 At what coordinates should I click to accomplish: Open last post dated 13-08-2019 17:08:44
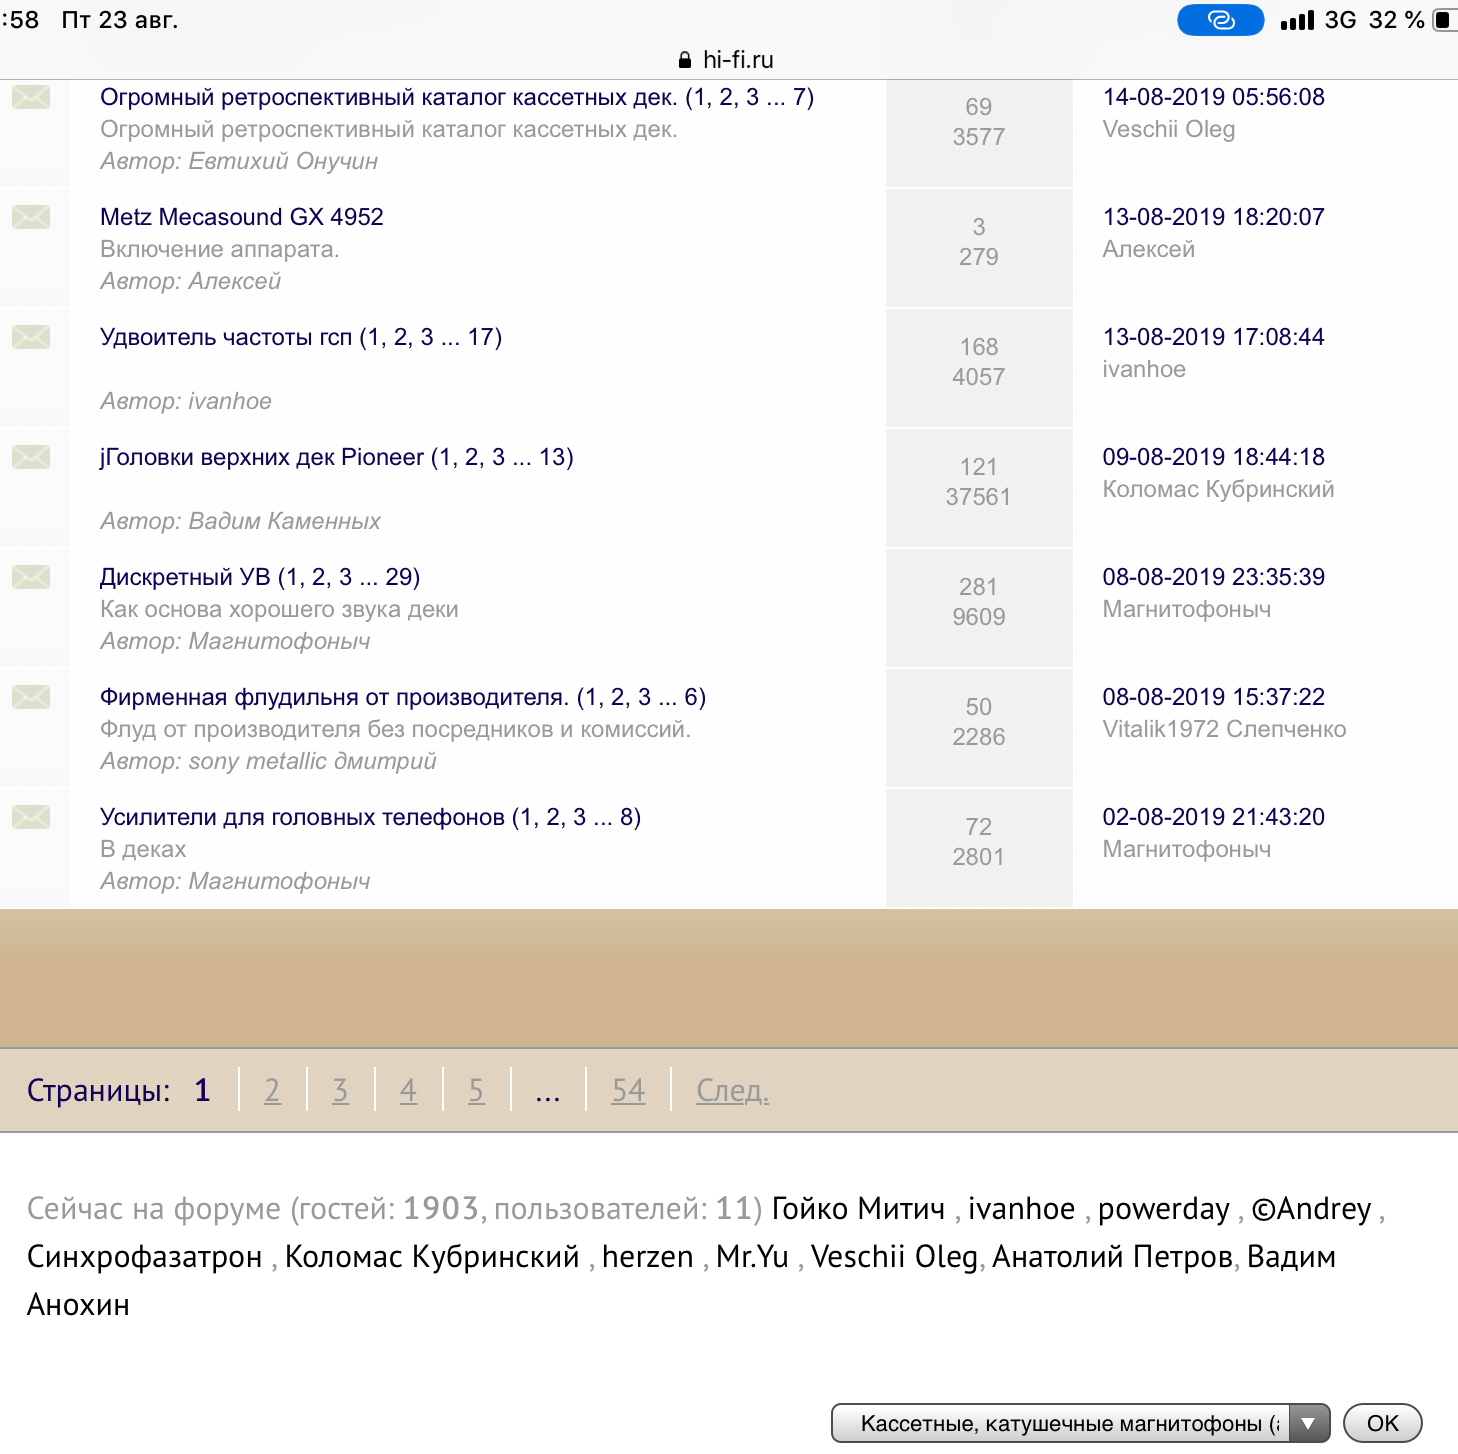1213,337
